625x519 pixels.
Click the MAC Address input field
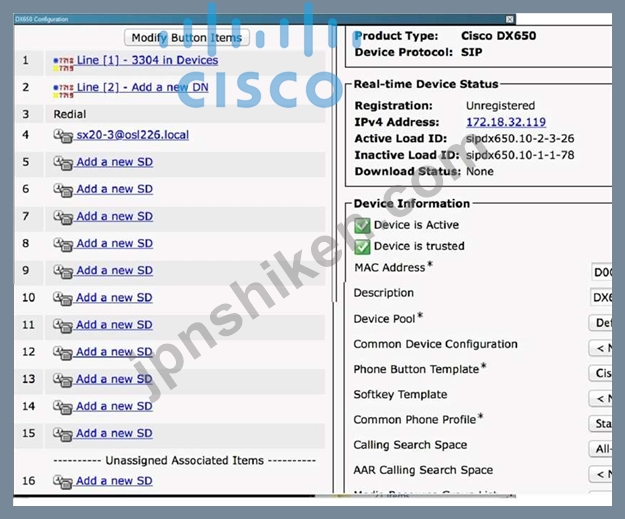coord(601,272)
